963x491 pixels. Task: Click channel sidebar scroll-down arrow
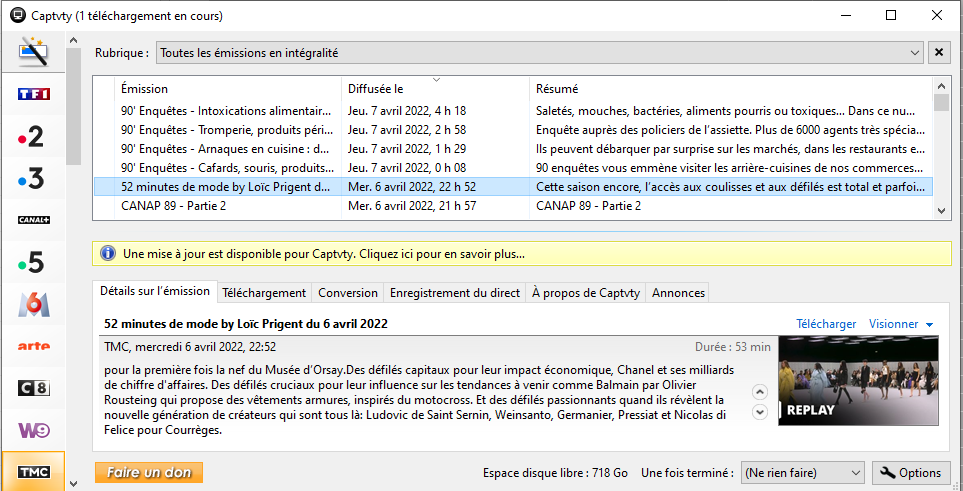point(74,483)
